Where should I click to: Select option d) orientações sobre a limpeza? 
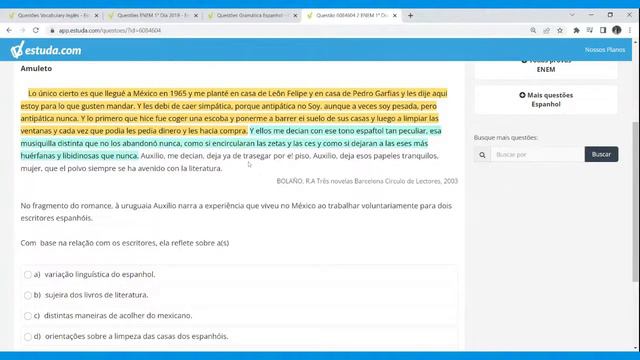tap(28, 337)
